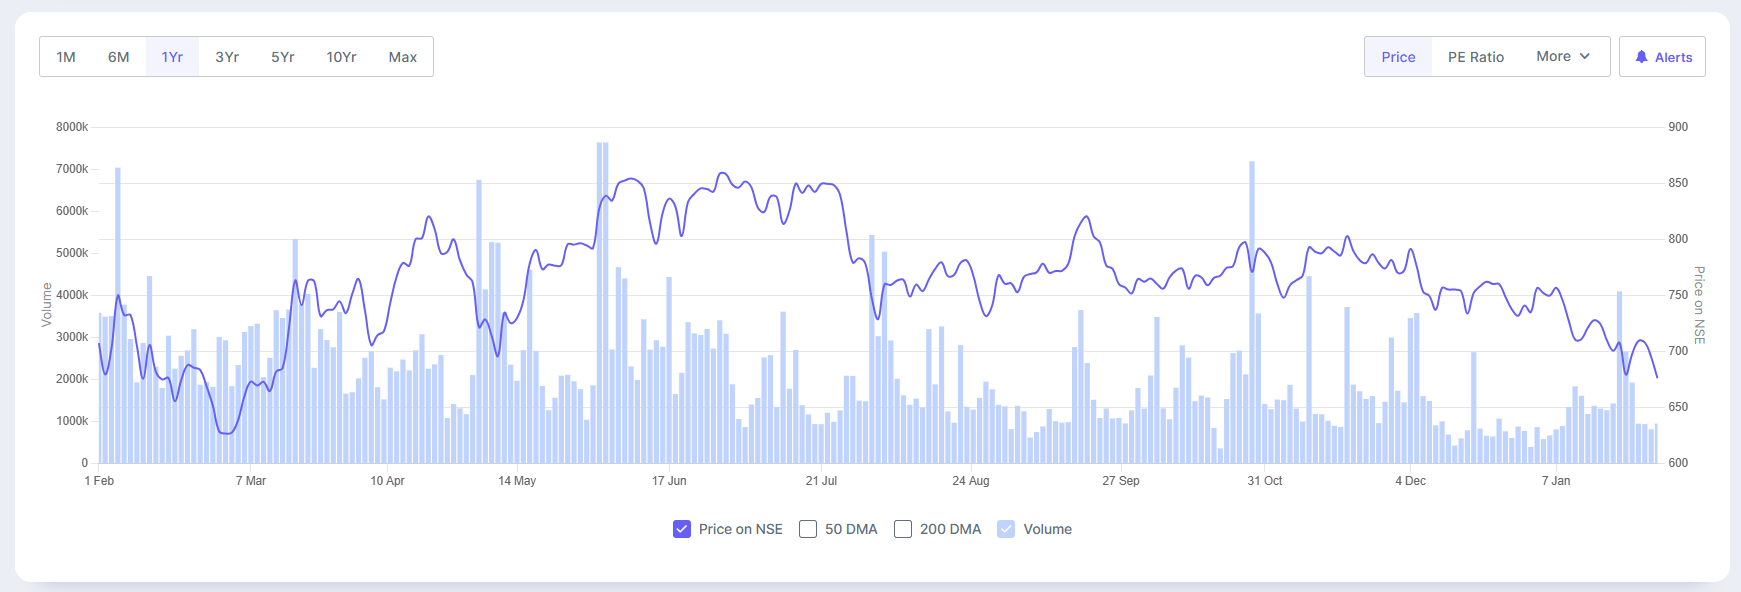Click the 21 Jul x-axis date label
Viewport: 1741px width, 592px height.
(x=821, y=481)
